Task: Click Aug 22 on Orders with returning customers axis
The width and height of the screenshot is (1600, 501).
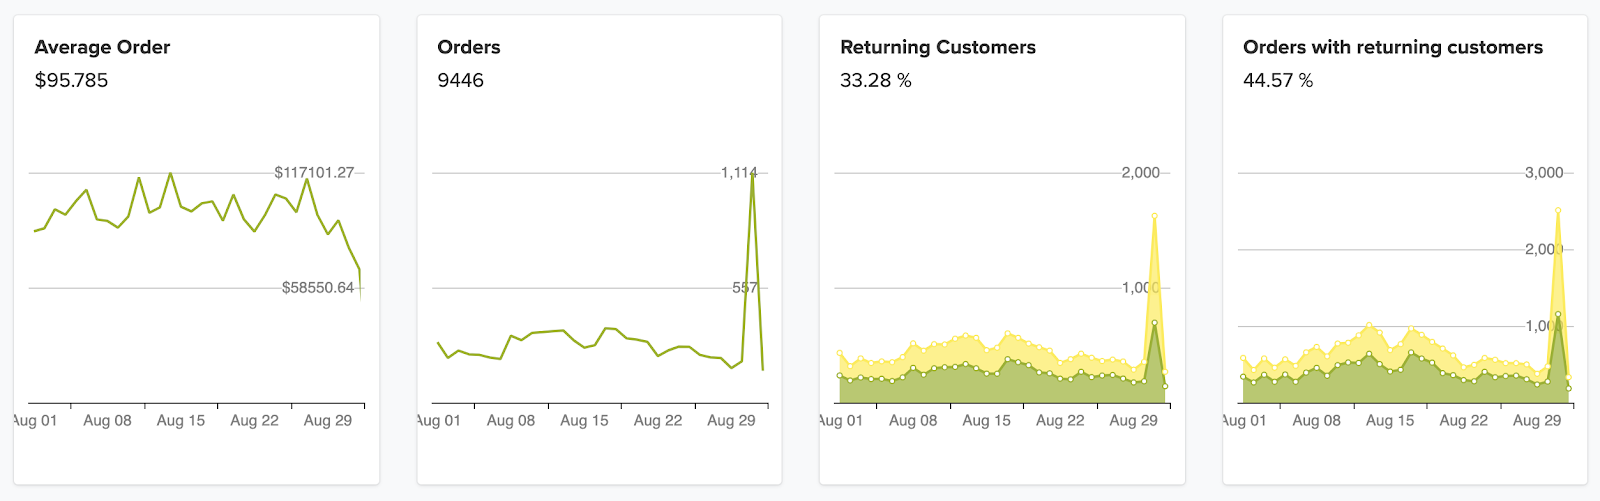Action: click(1464, 421)
